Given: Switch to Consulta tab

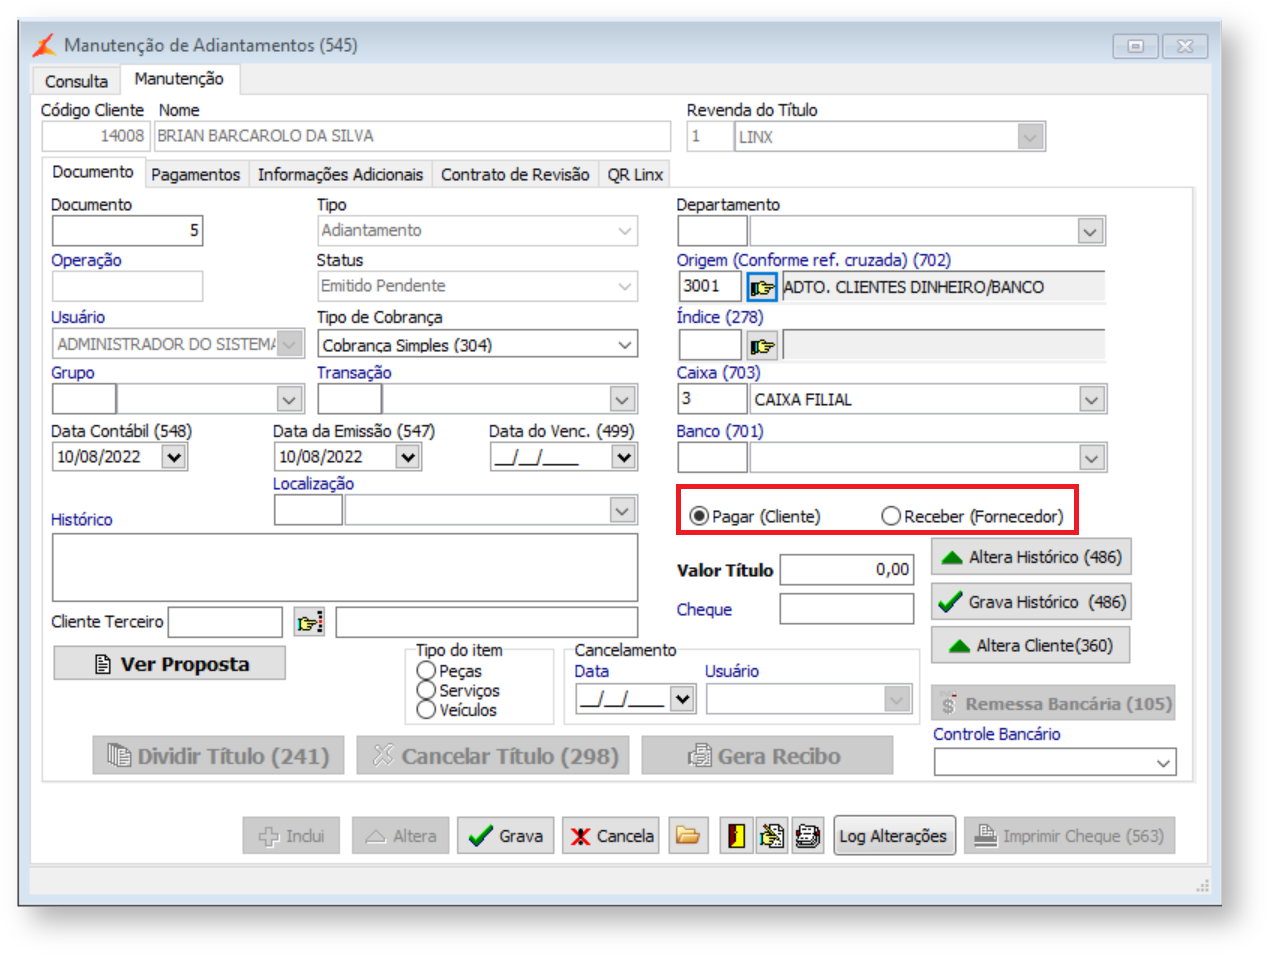Looking at the screenshot, I should point(76,81).
